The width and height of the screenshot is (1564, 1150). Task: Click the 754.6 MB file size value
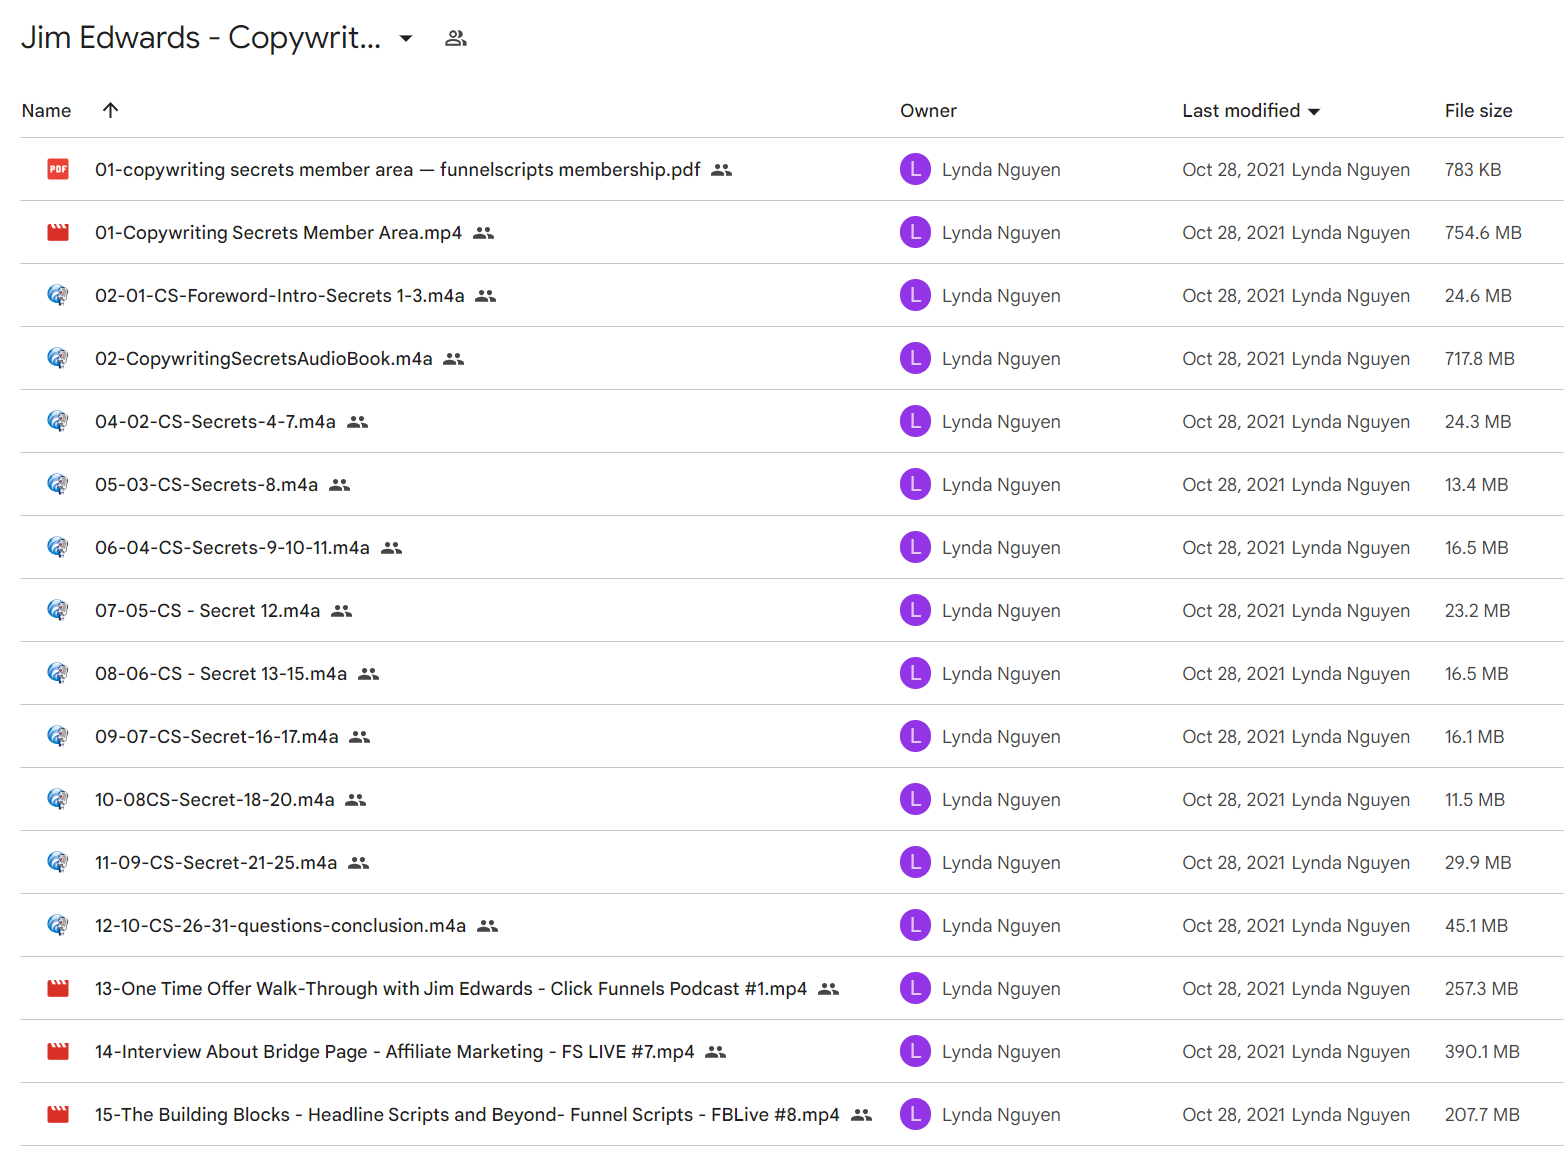(x=1482, y=233)
